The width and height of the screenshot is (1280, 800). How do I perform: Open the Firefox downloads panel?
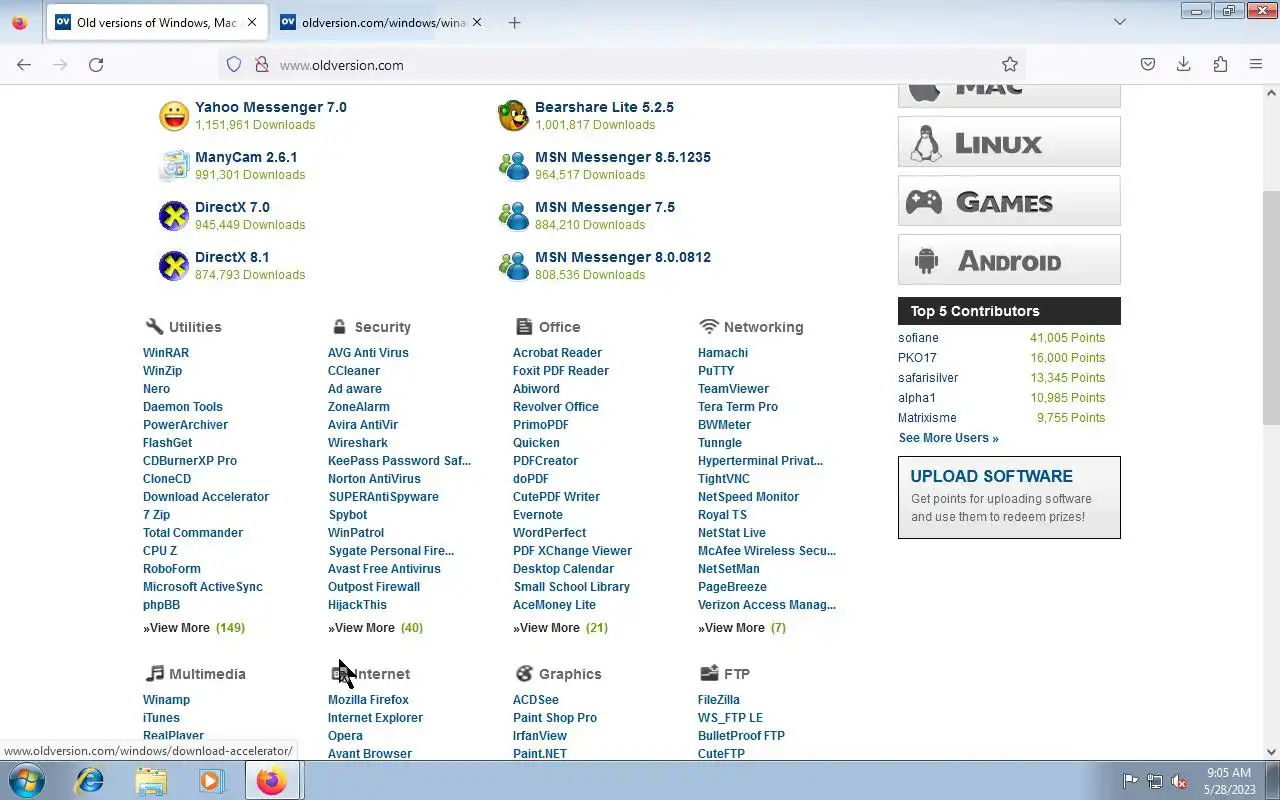coord(1184,64)
